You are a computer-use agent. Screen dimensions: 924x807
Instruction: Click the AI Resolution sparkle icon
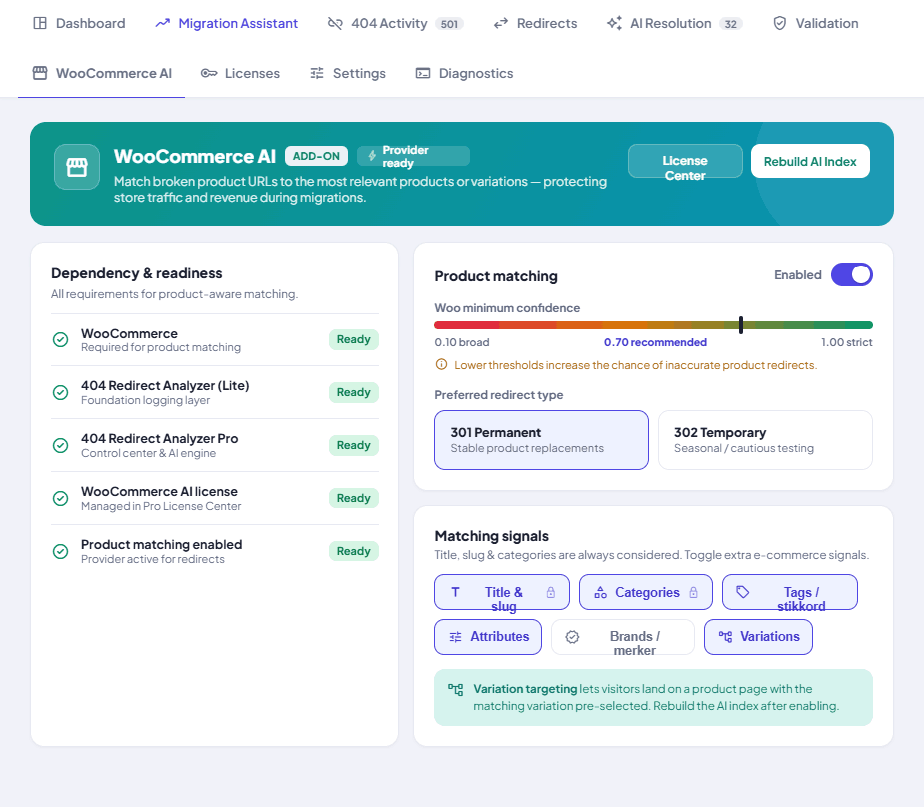click(x=615, y=24)
